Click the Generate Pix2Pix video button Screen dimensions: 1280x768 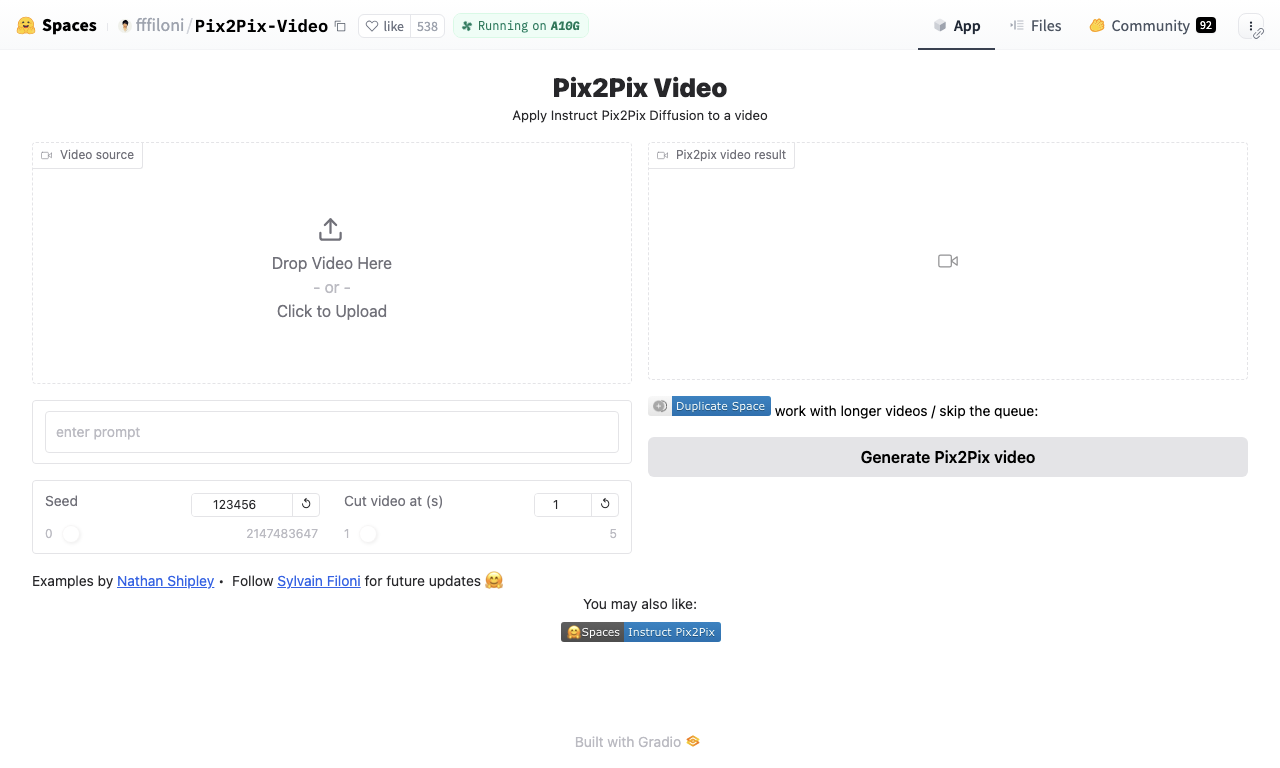point(948,457)
